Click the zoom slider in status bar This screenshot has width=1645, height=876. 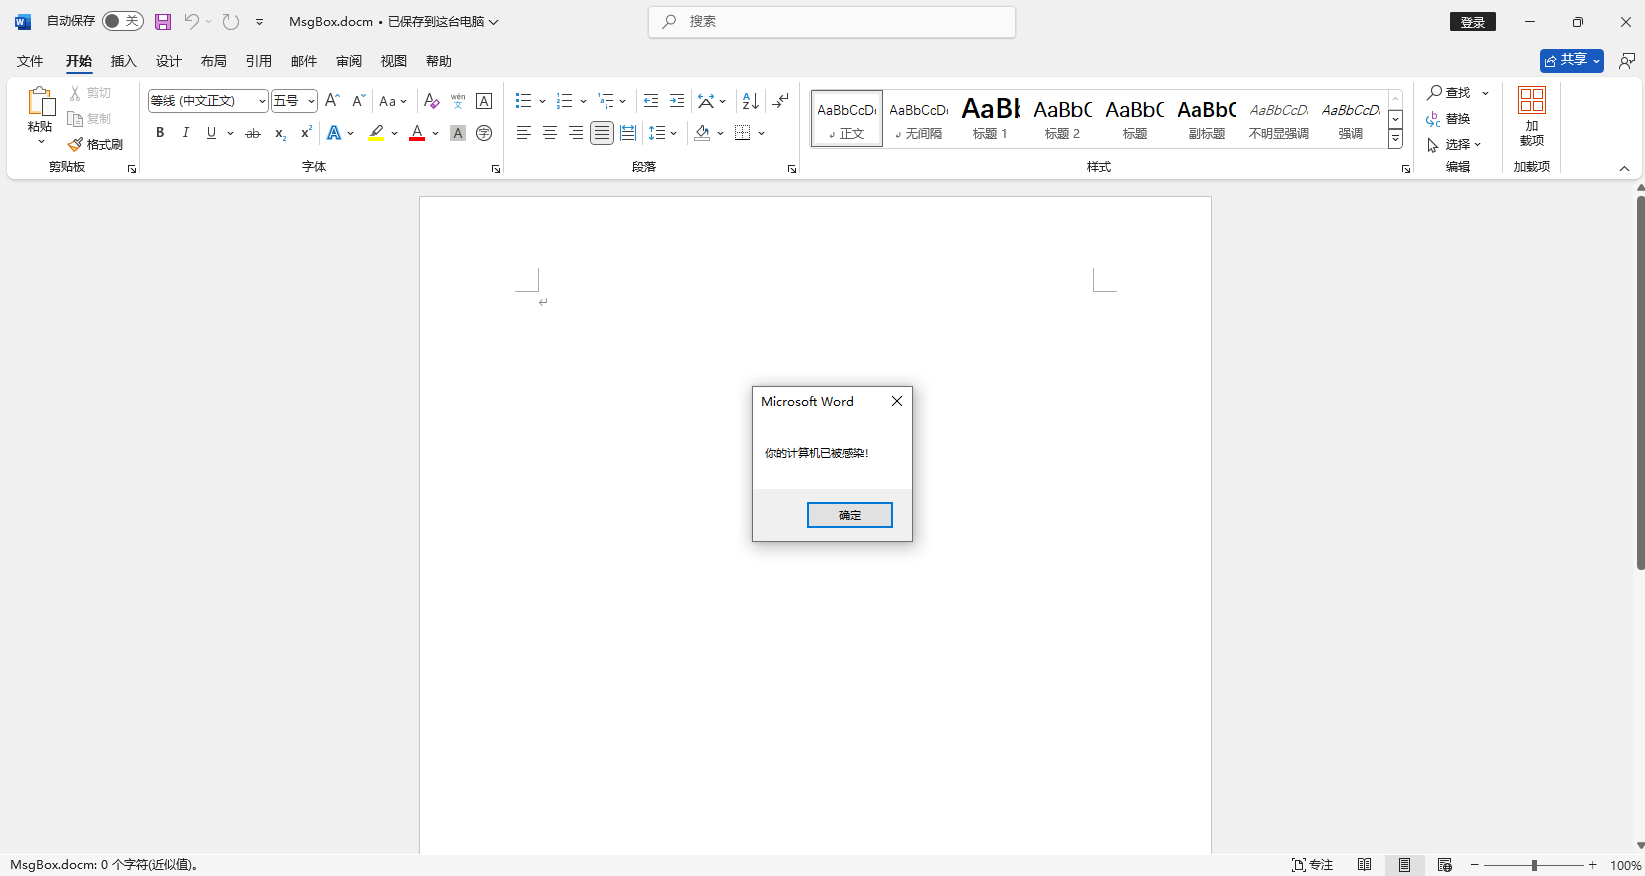tap(1534, 865)
